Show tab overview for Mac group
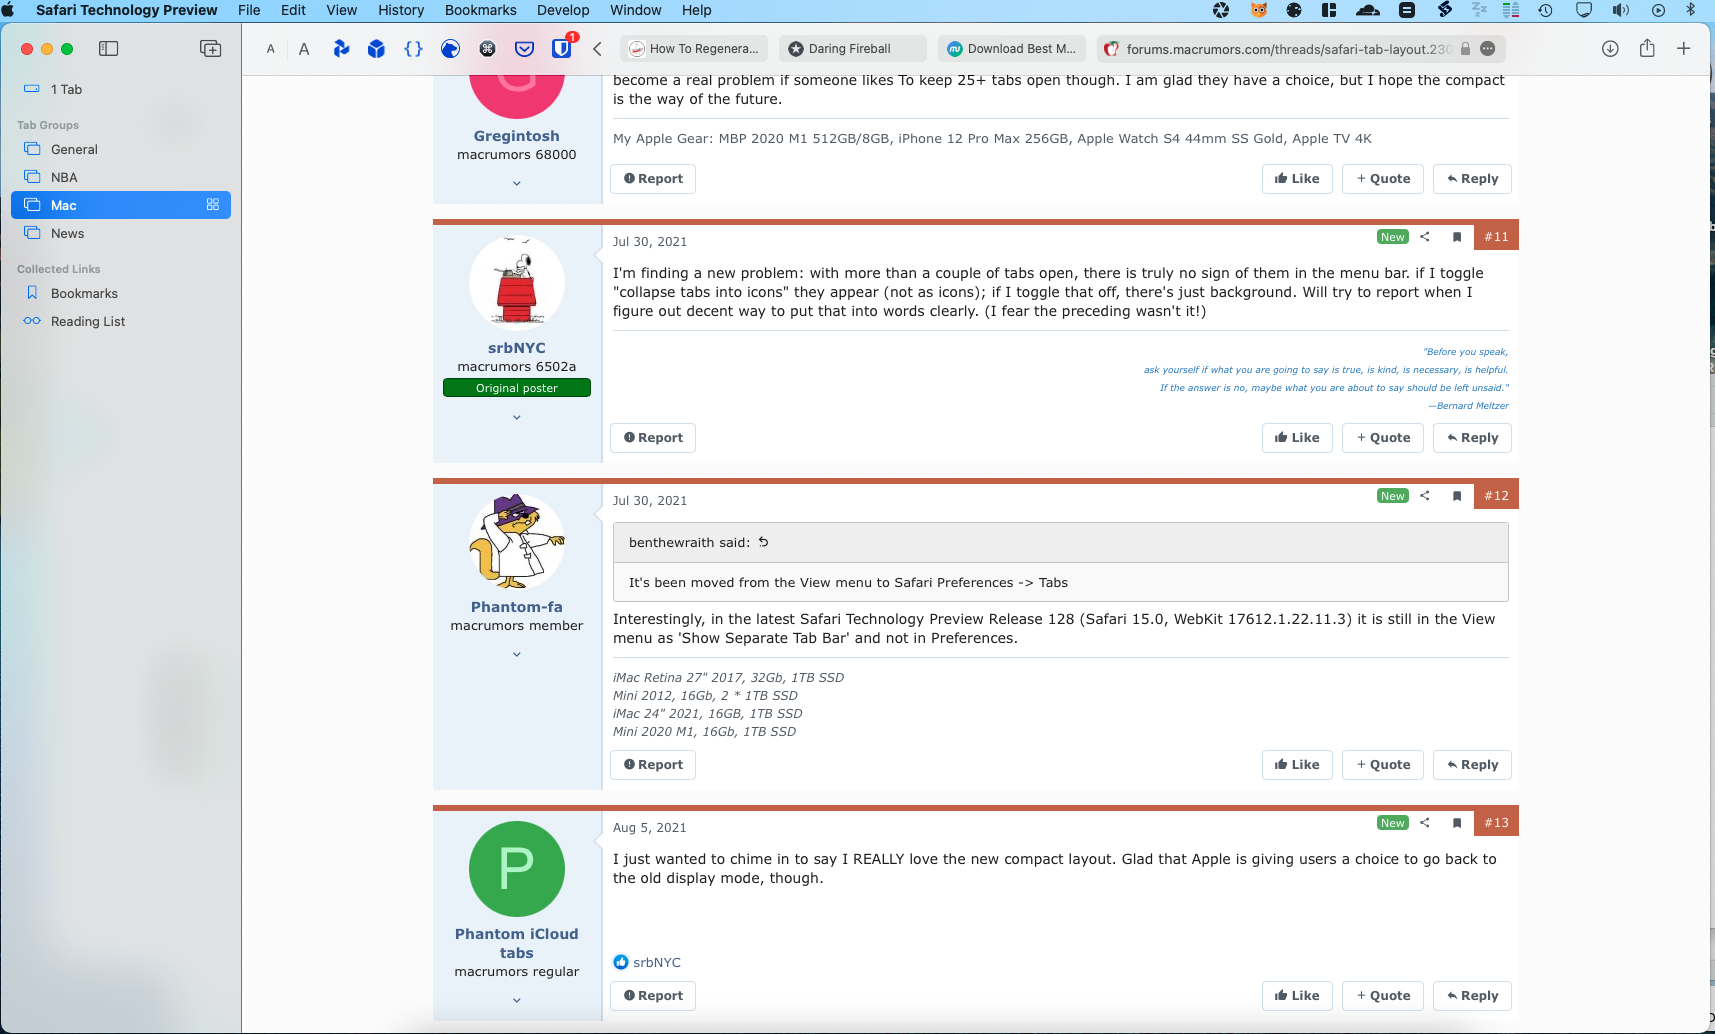Viewport: 1715px width, 1034px height. coord(213,205)
